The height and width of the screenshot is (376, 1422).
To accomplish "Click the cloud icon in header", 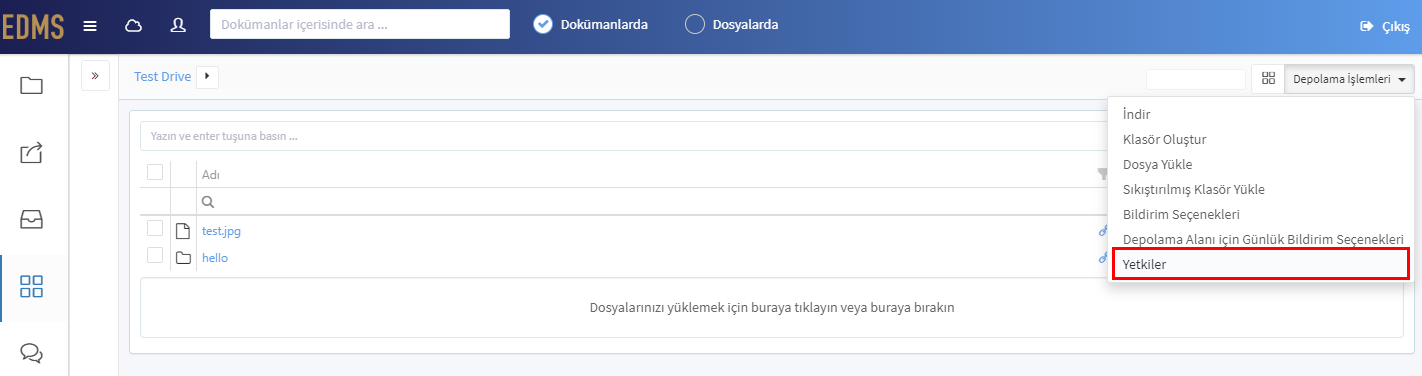I will [133, 26].
